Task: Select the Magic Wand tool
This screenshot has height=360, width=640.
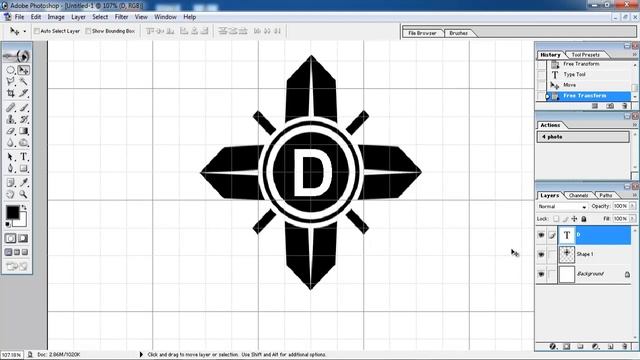Action: click(x=24, y=82)
